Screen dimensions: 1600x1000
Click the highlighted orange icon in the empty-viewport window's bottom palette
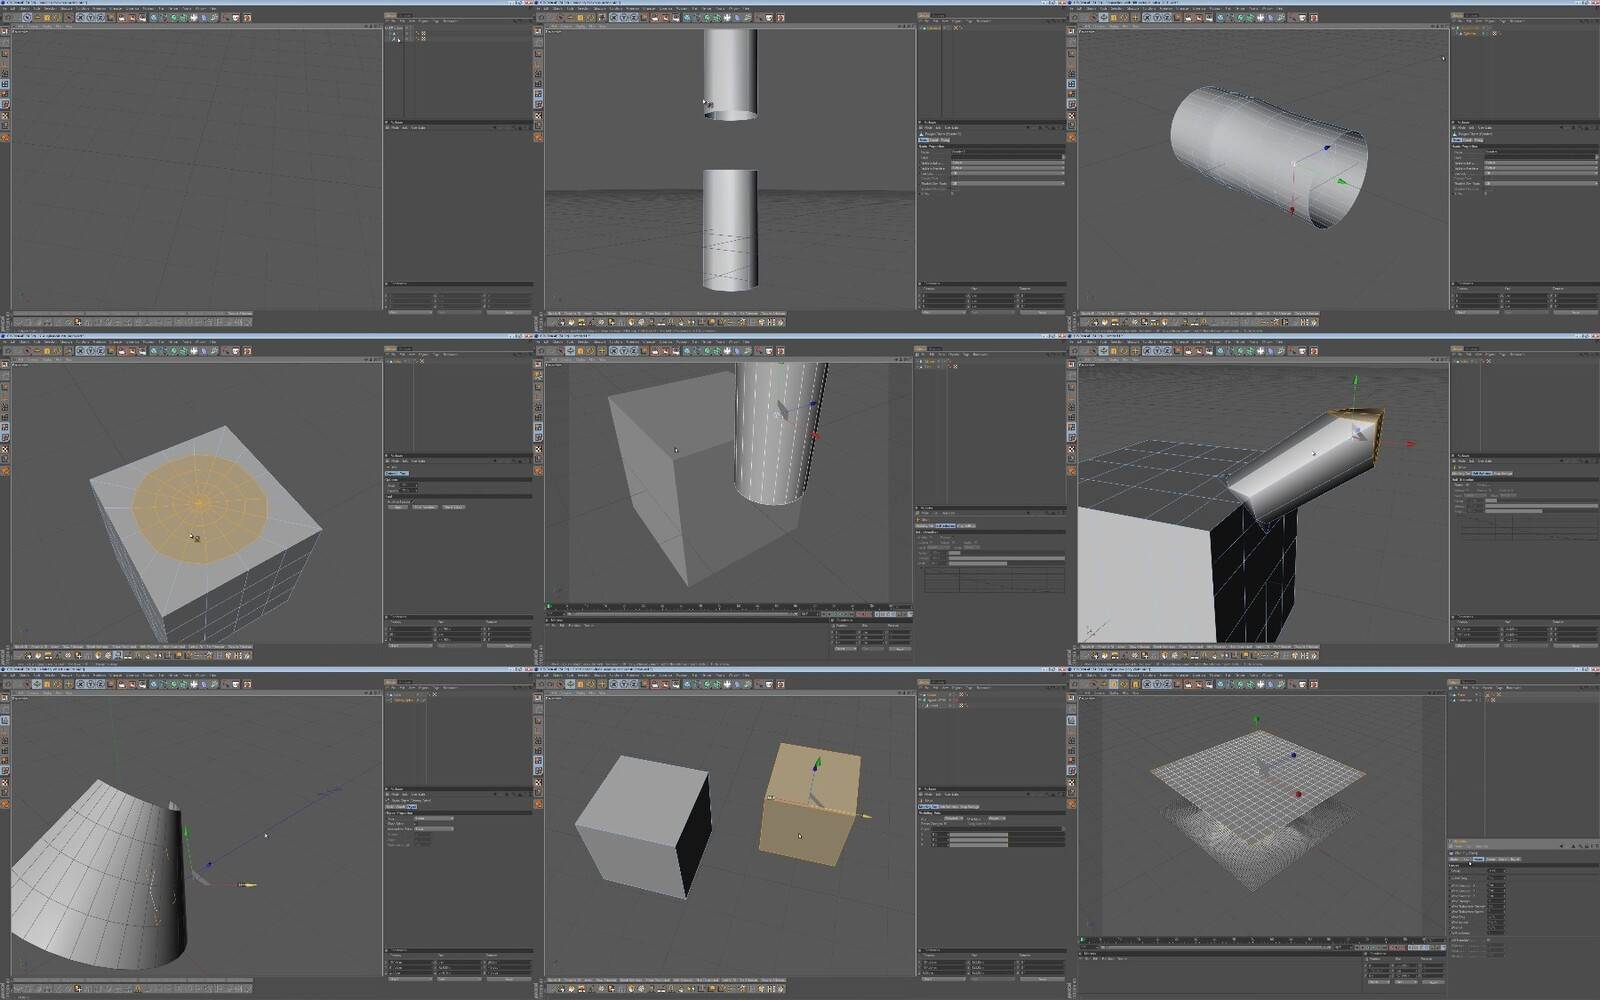click(77, 322)
